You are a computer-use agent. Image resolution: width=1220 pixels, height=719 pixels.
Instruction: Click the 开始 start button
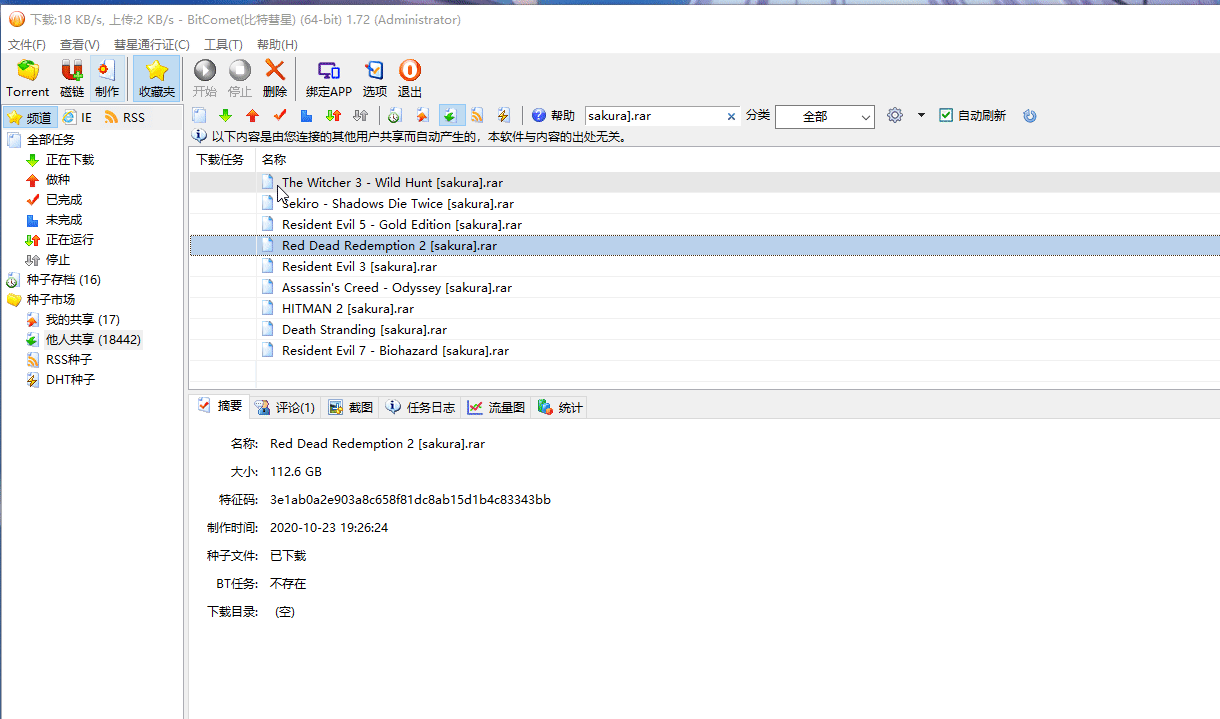204,79
